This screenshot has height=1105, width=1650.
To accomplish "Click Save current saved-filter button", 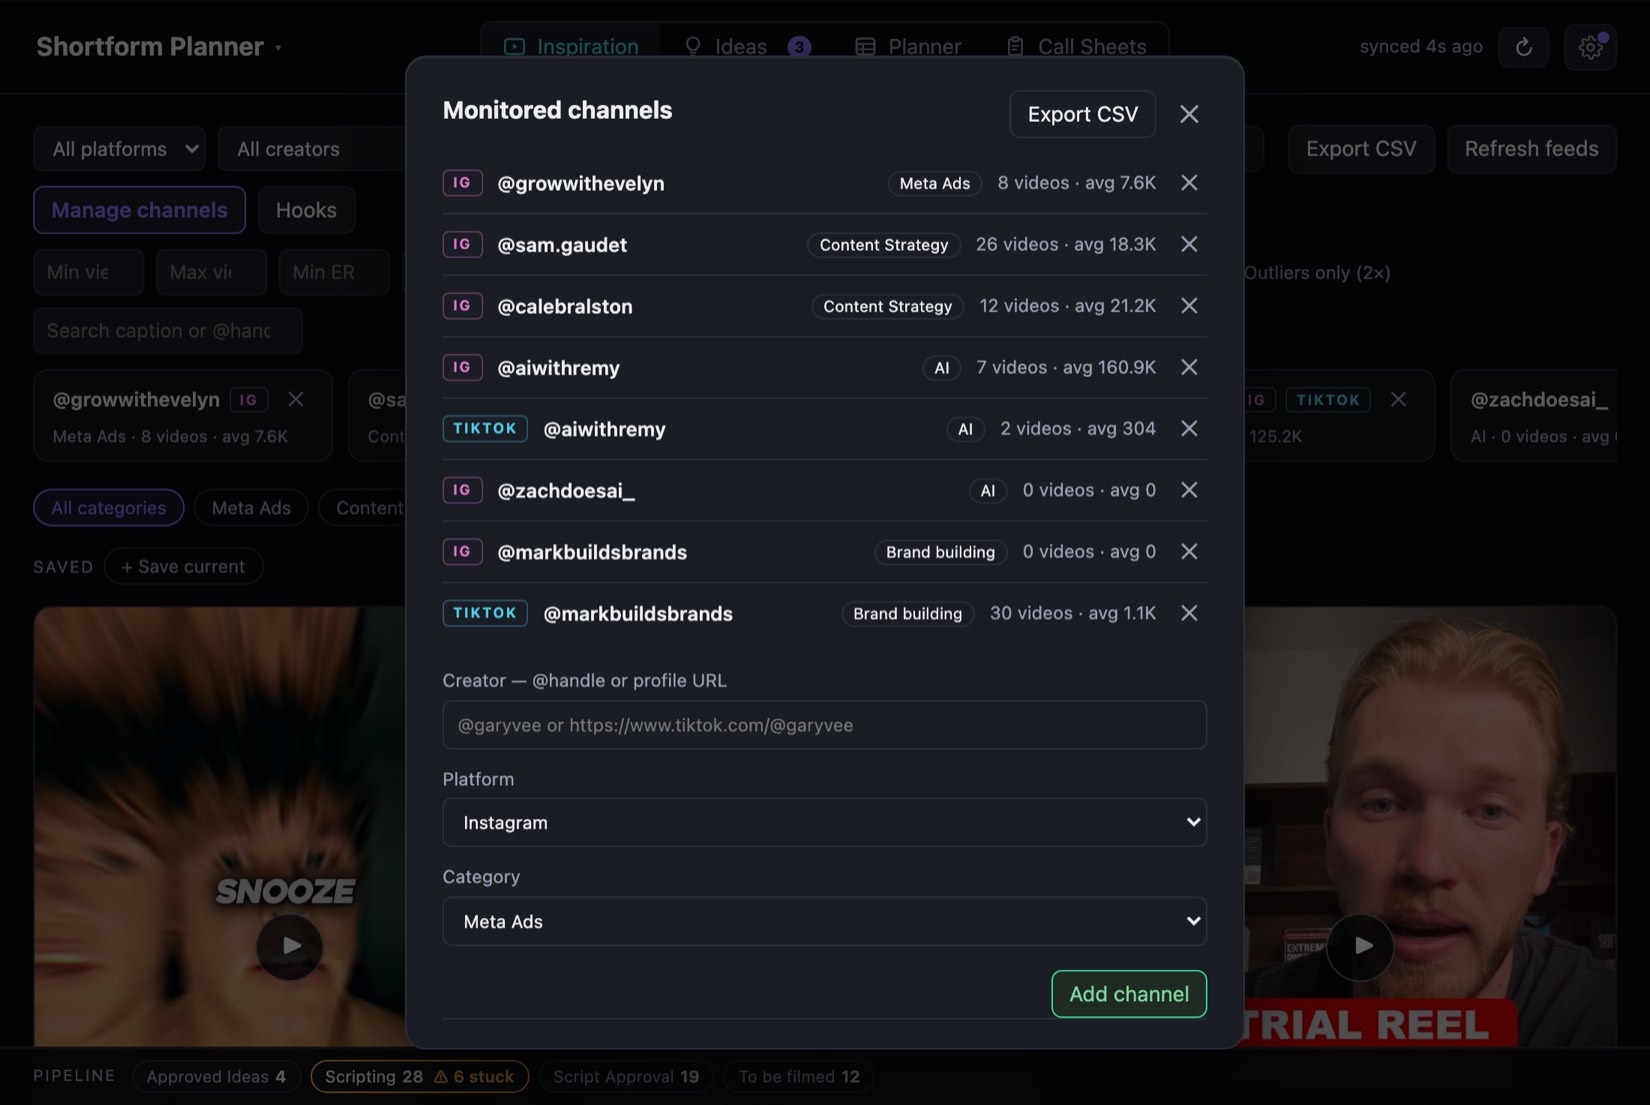I will tap(183, 567).
